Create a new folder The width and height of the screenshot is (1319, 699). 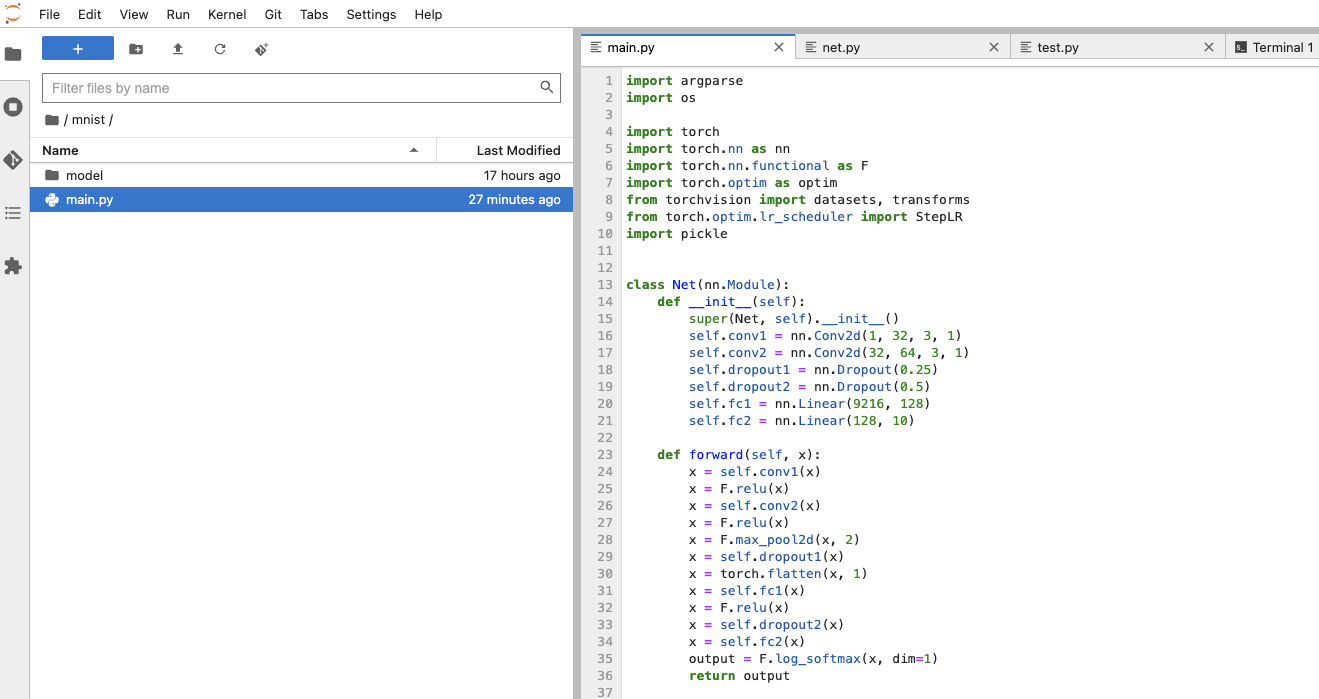coord(136,49)
